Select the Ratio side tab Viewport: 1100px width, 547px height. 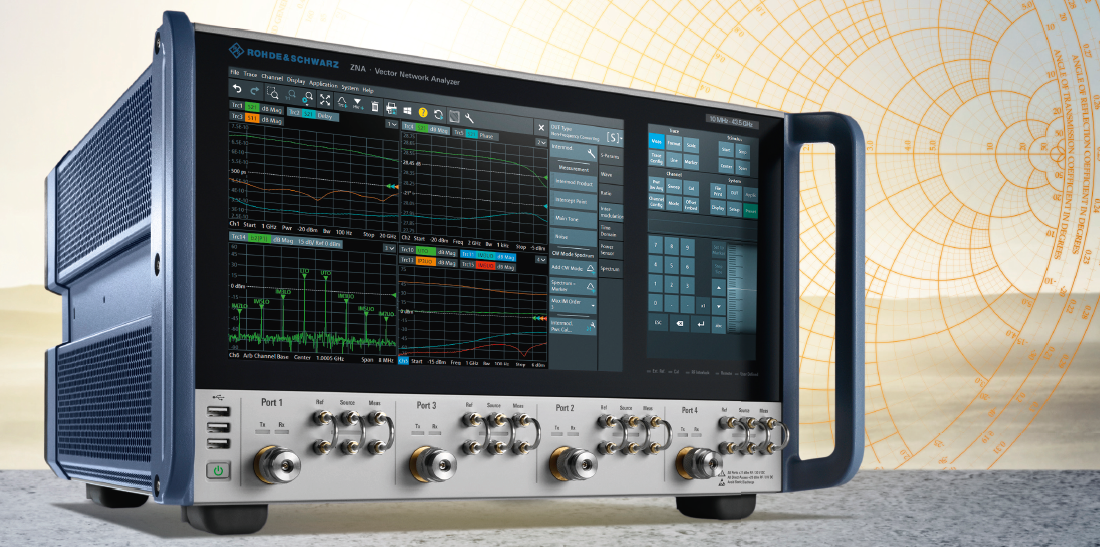[x=610, y=193]
